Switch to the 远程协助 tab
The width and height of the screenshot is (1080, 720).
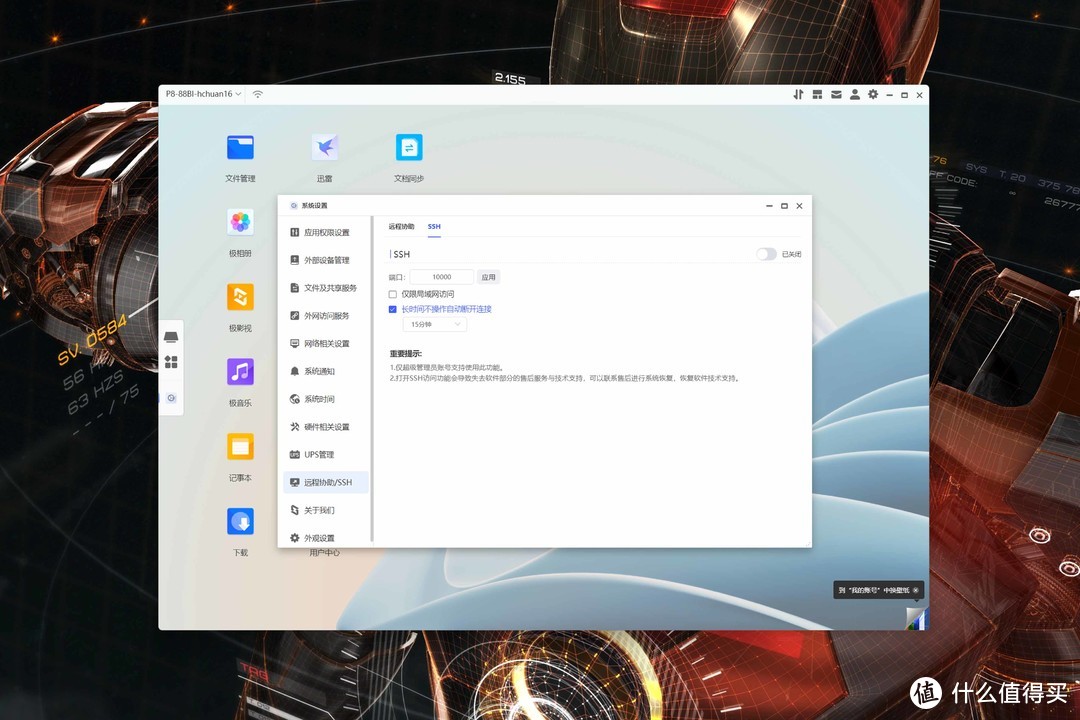[x=401, y=227]
